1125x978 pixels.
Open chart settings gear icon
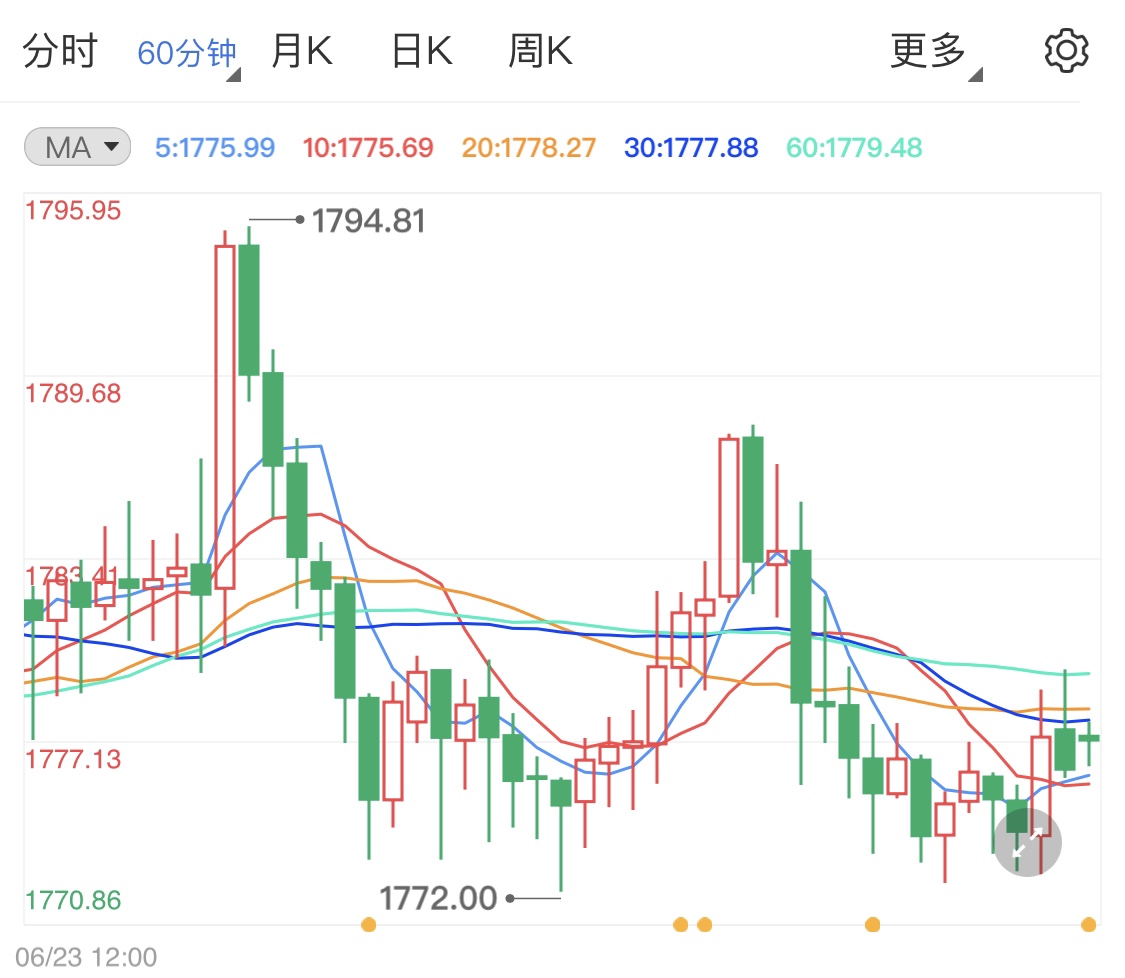pos(1065,51)
